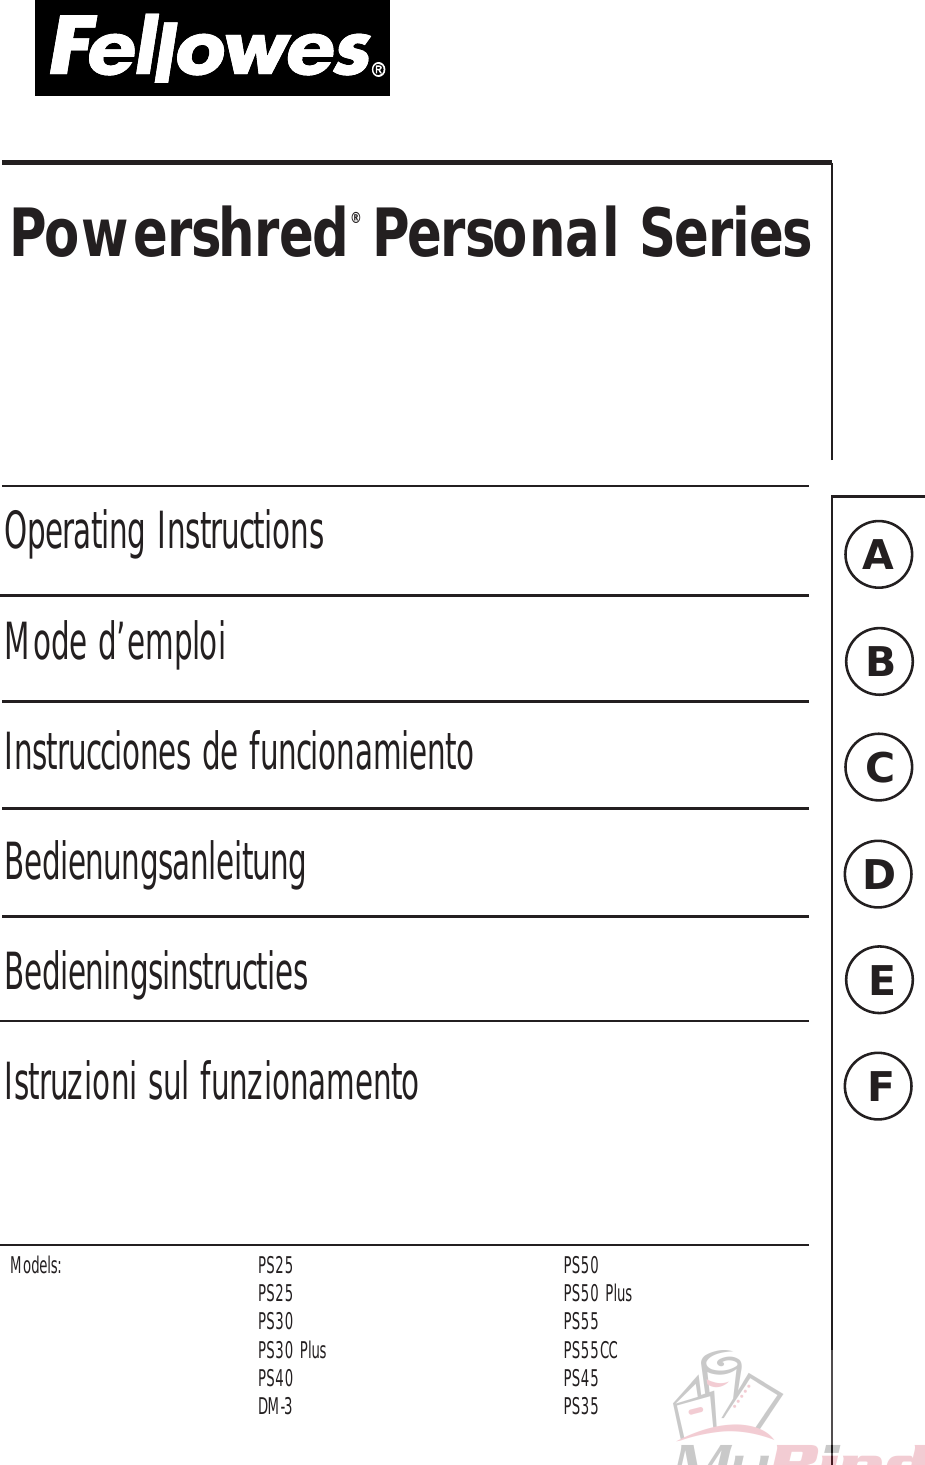This screenshot has height=1465, width=925.
Task: Select Bedieningsinstructies entry
Action: tap(156, 972)
